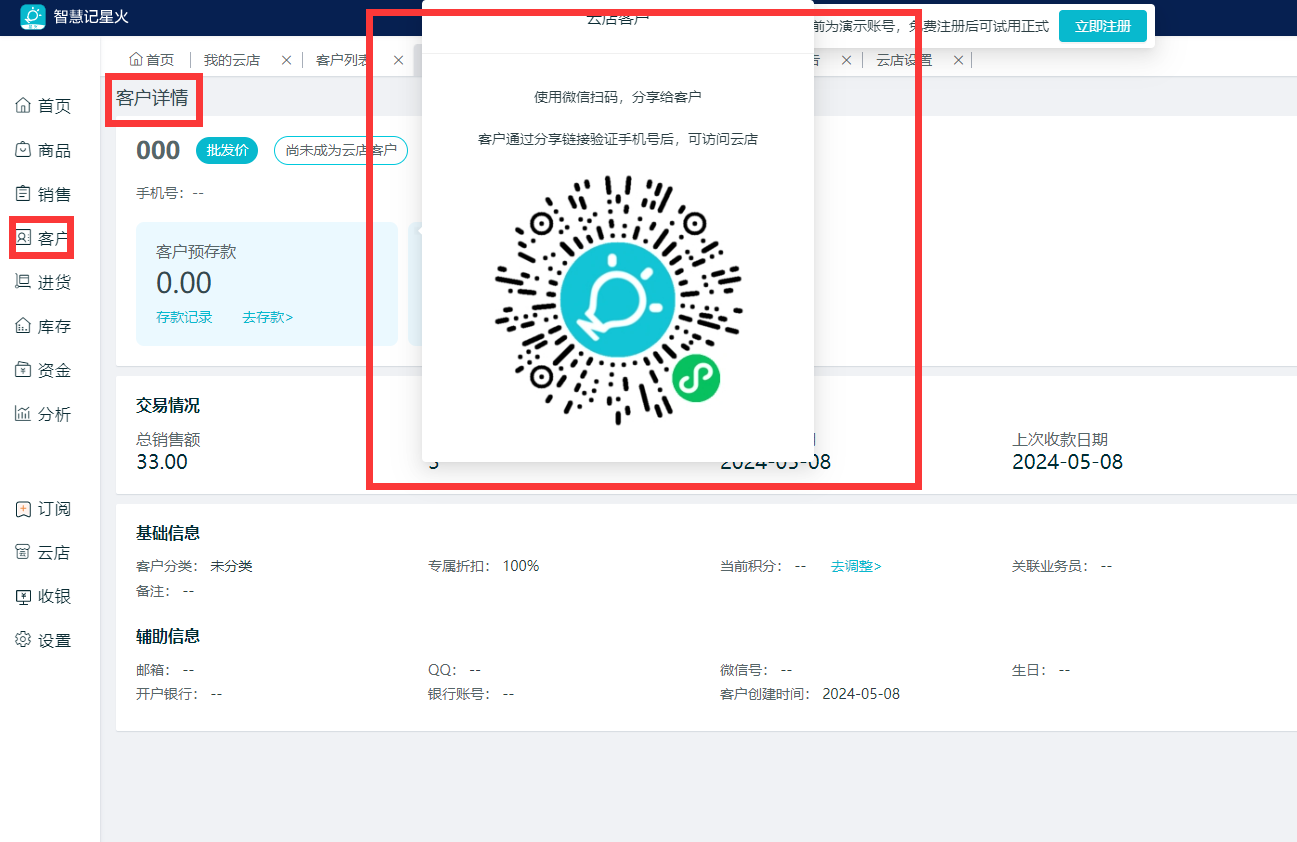This screenshot has width=1297, height=842.
Task: Go to 资金 in the sidebar
Action: click(44, 370)
